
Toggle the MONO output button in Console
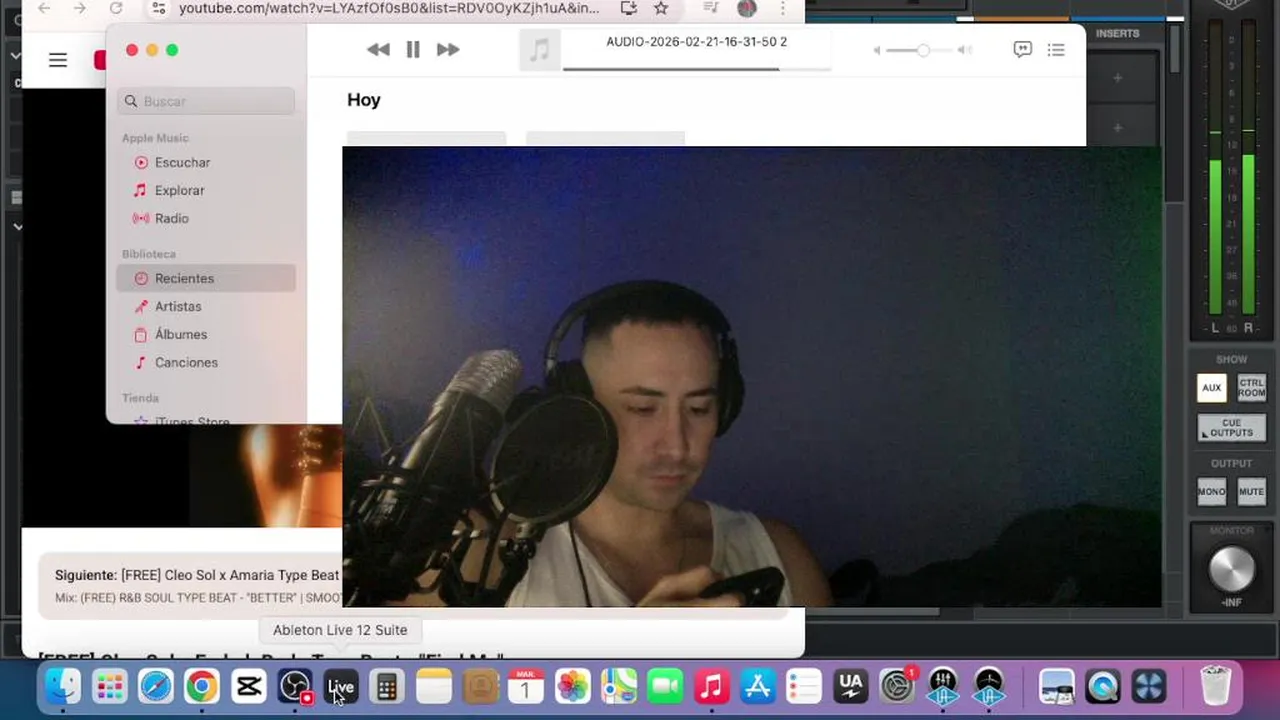1211,491
